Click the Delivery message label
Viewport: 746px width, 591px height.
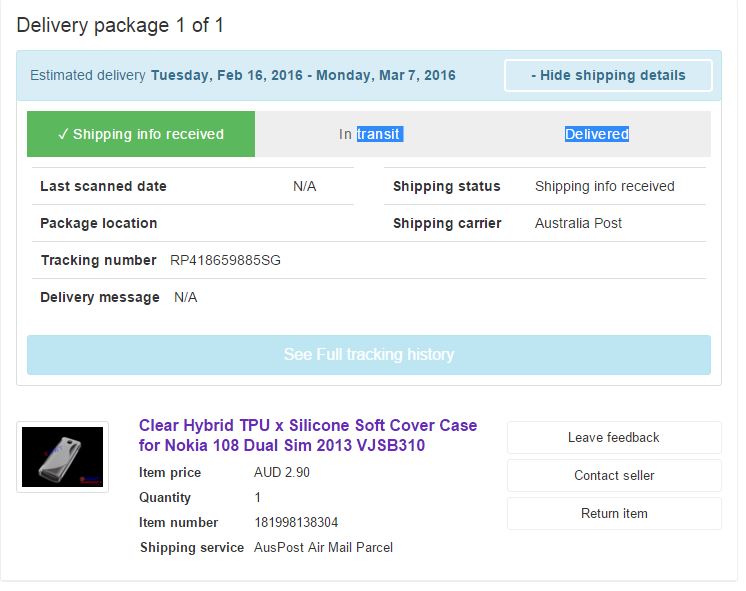(100, 297)
